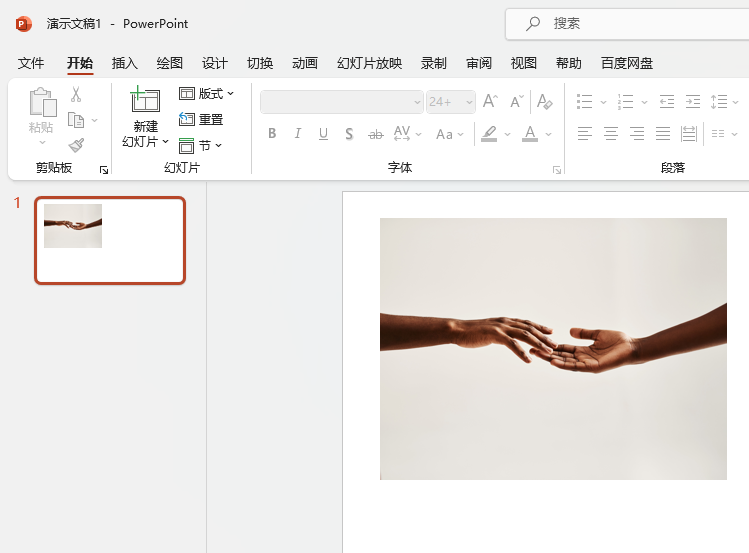Click the Paste clipboard icon
The height and width of the screenshot is (553, 749).
[x=43, y=102]
